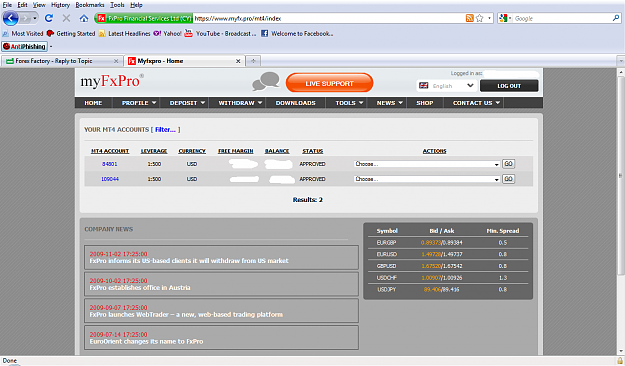Screen dimensions: 625x366
Task: Expand the CONTACT US navigation menu
Action: coord(476,103)
